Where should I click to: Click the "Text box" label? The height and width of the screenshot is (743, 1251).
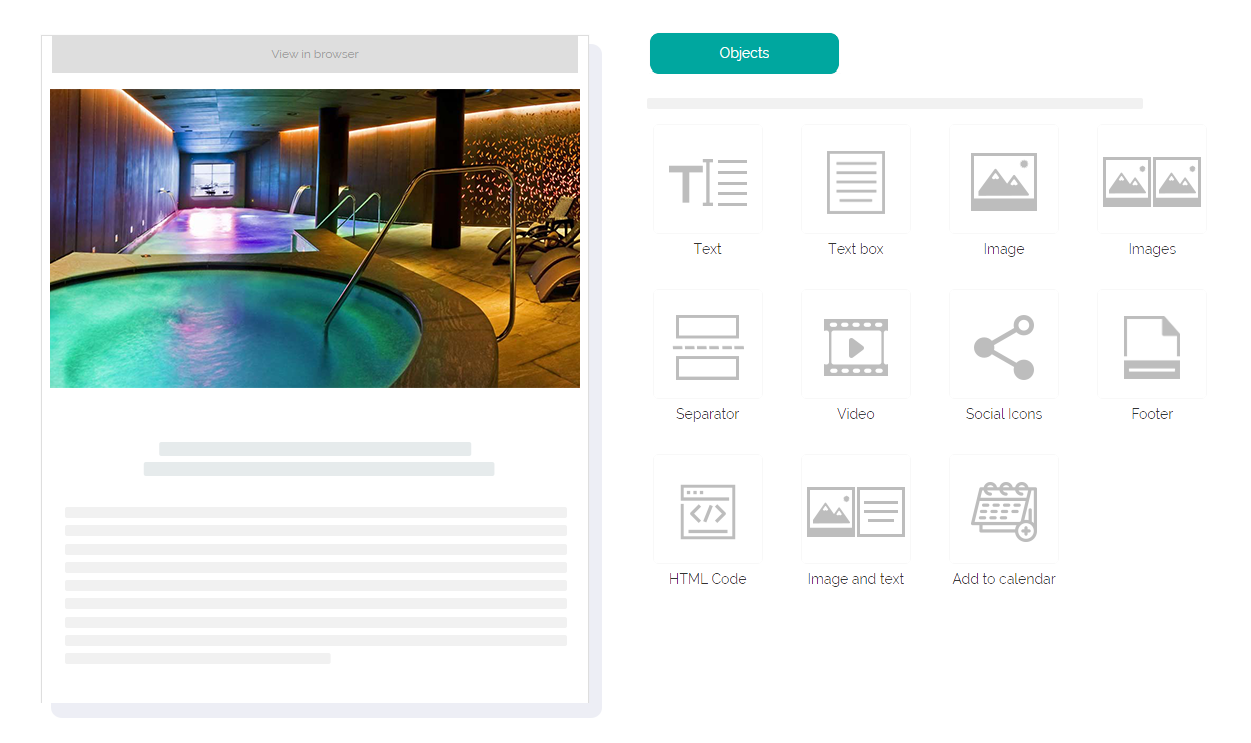coord(856,249)
